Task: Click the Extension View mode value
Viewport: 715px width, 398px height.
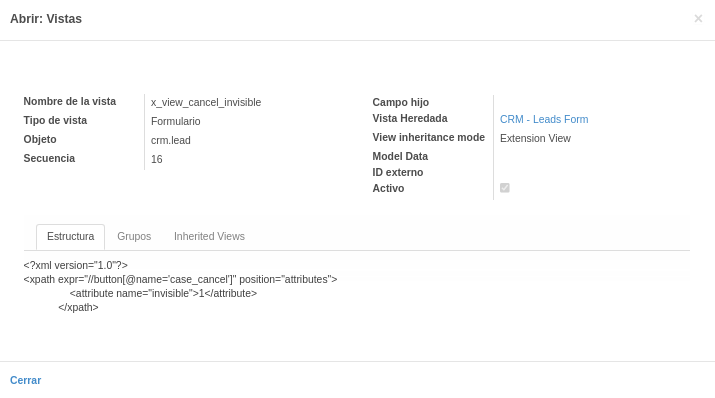Action: click(535, 139)
